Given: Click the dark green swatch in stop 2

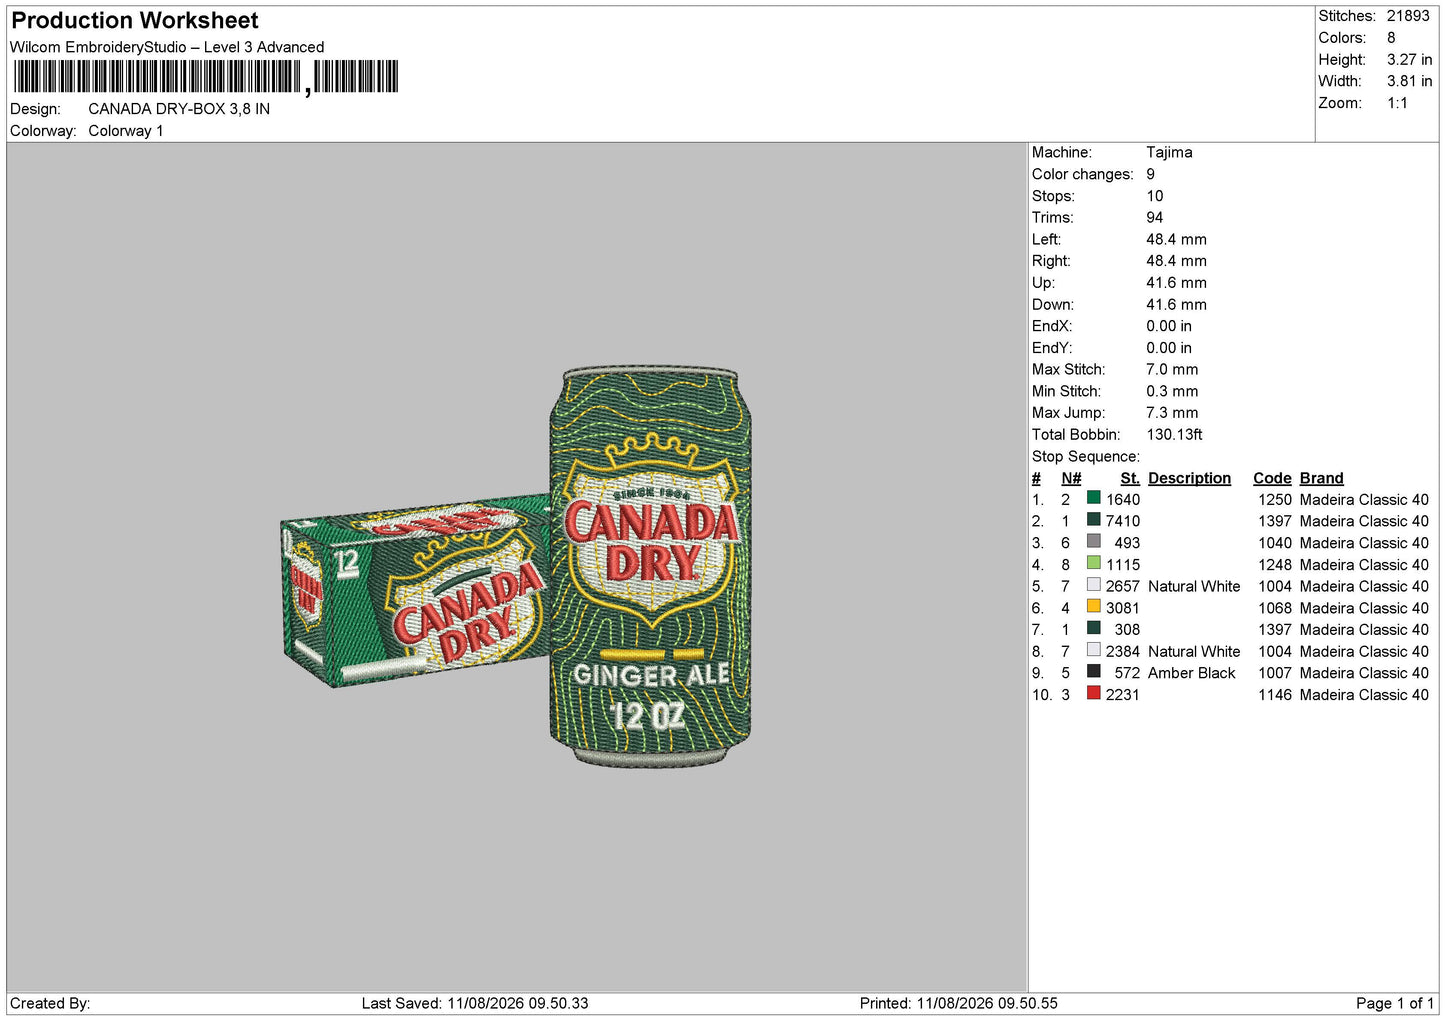Looking at the screenshot, I should (1094, 520).
